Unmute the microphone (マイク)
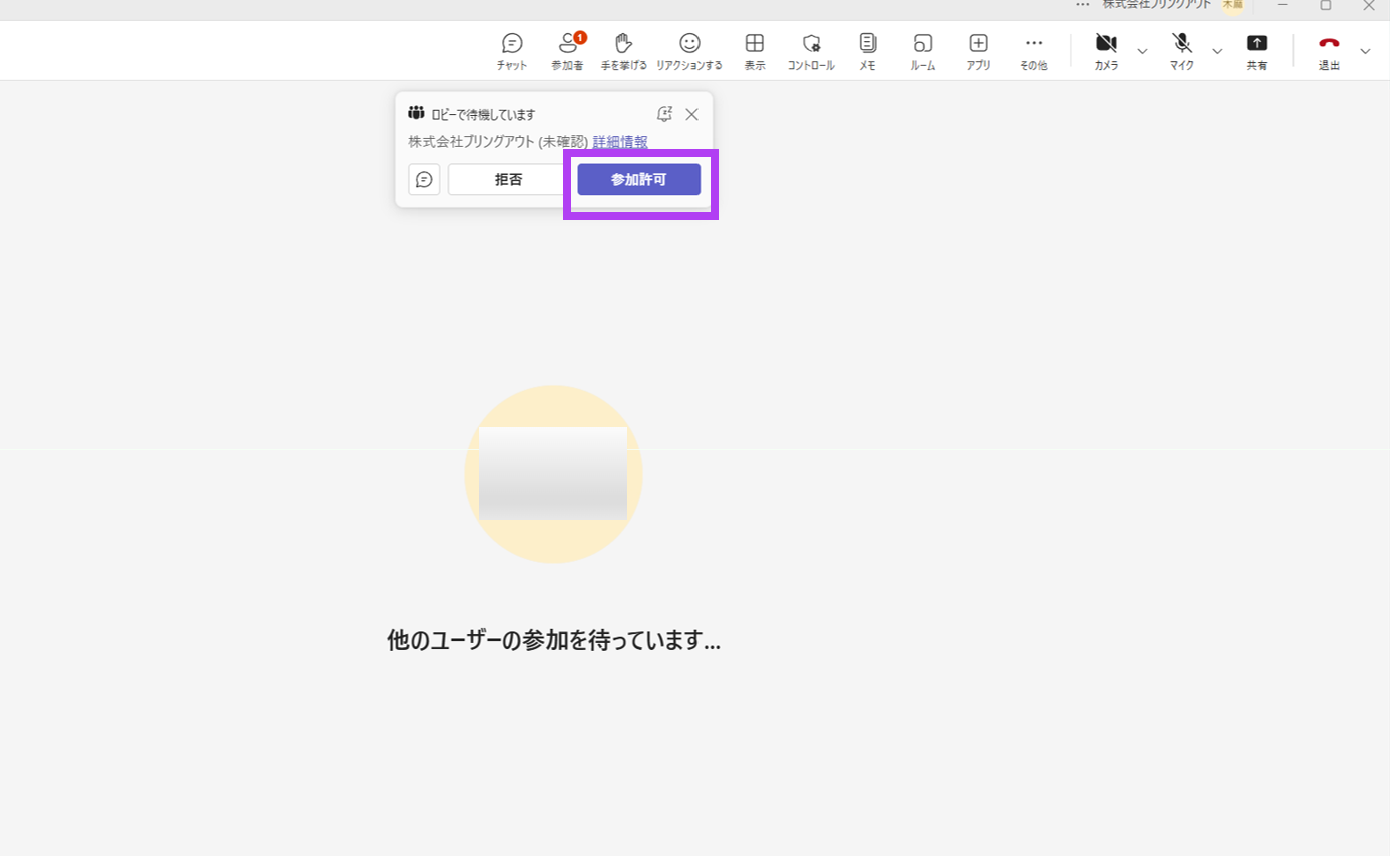The width and height of the screenshot is (1390, 856). click(1182, 52)
